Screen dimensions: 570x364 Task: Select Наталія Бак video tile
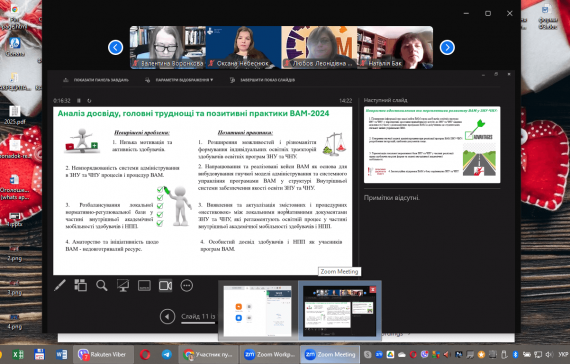tap(395, 47)
